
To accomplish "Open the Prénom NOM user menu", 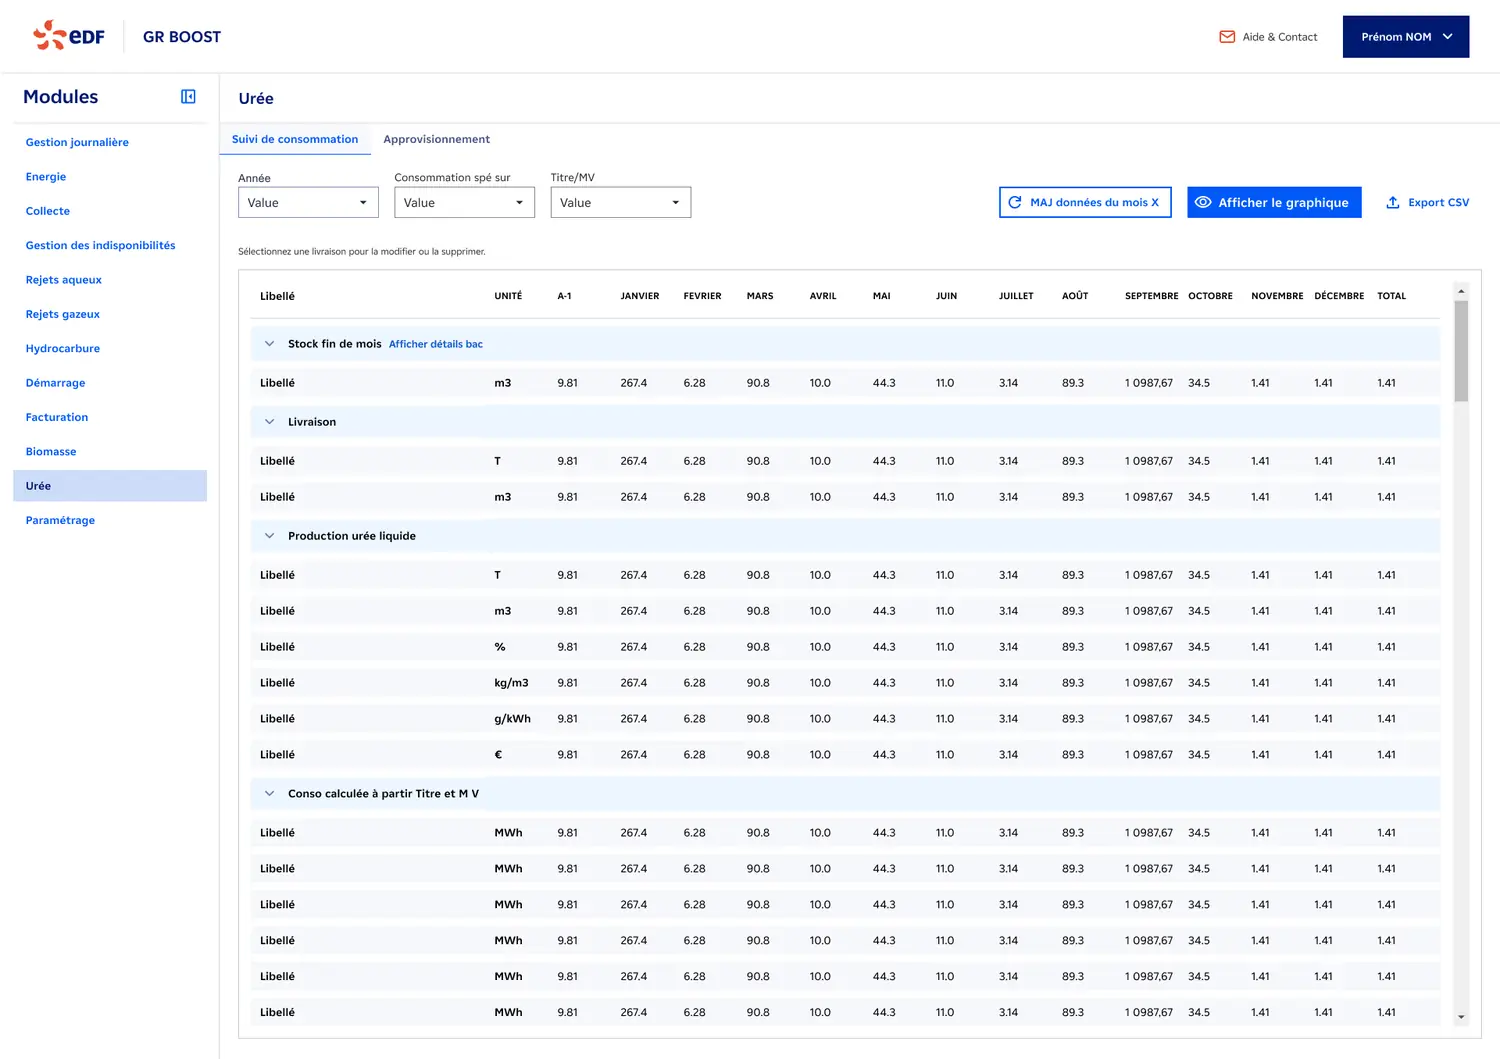I will point(1406,37).
